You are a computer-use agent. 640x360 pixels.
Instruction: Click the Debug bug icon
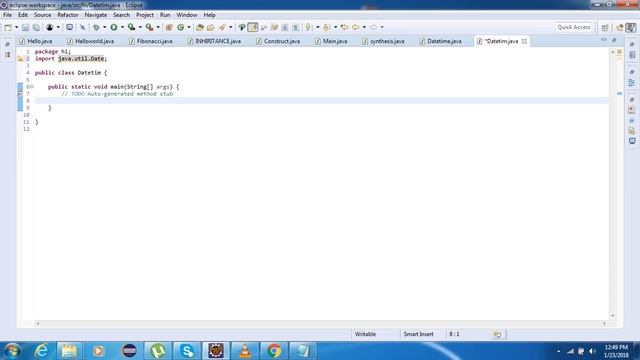coord(96,27)
